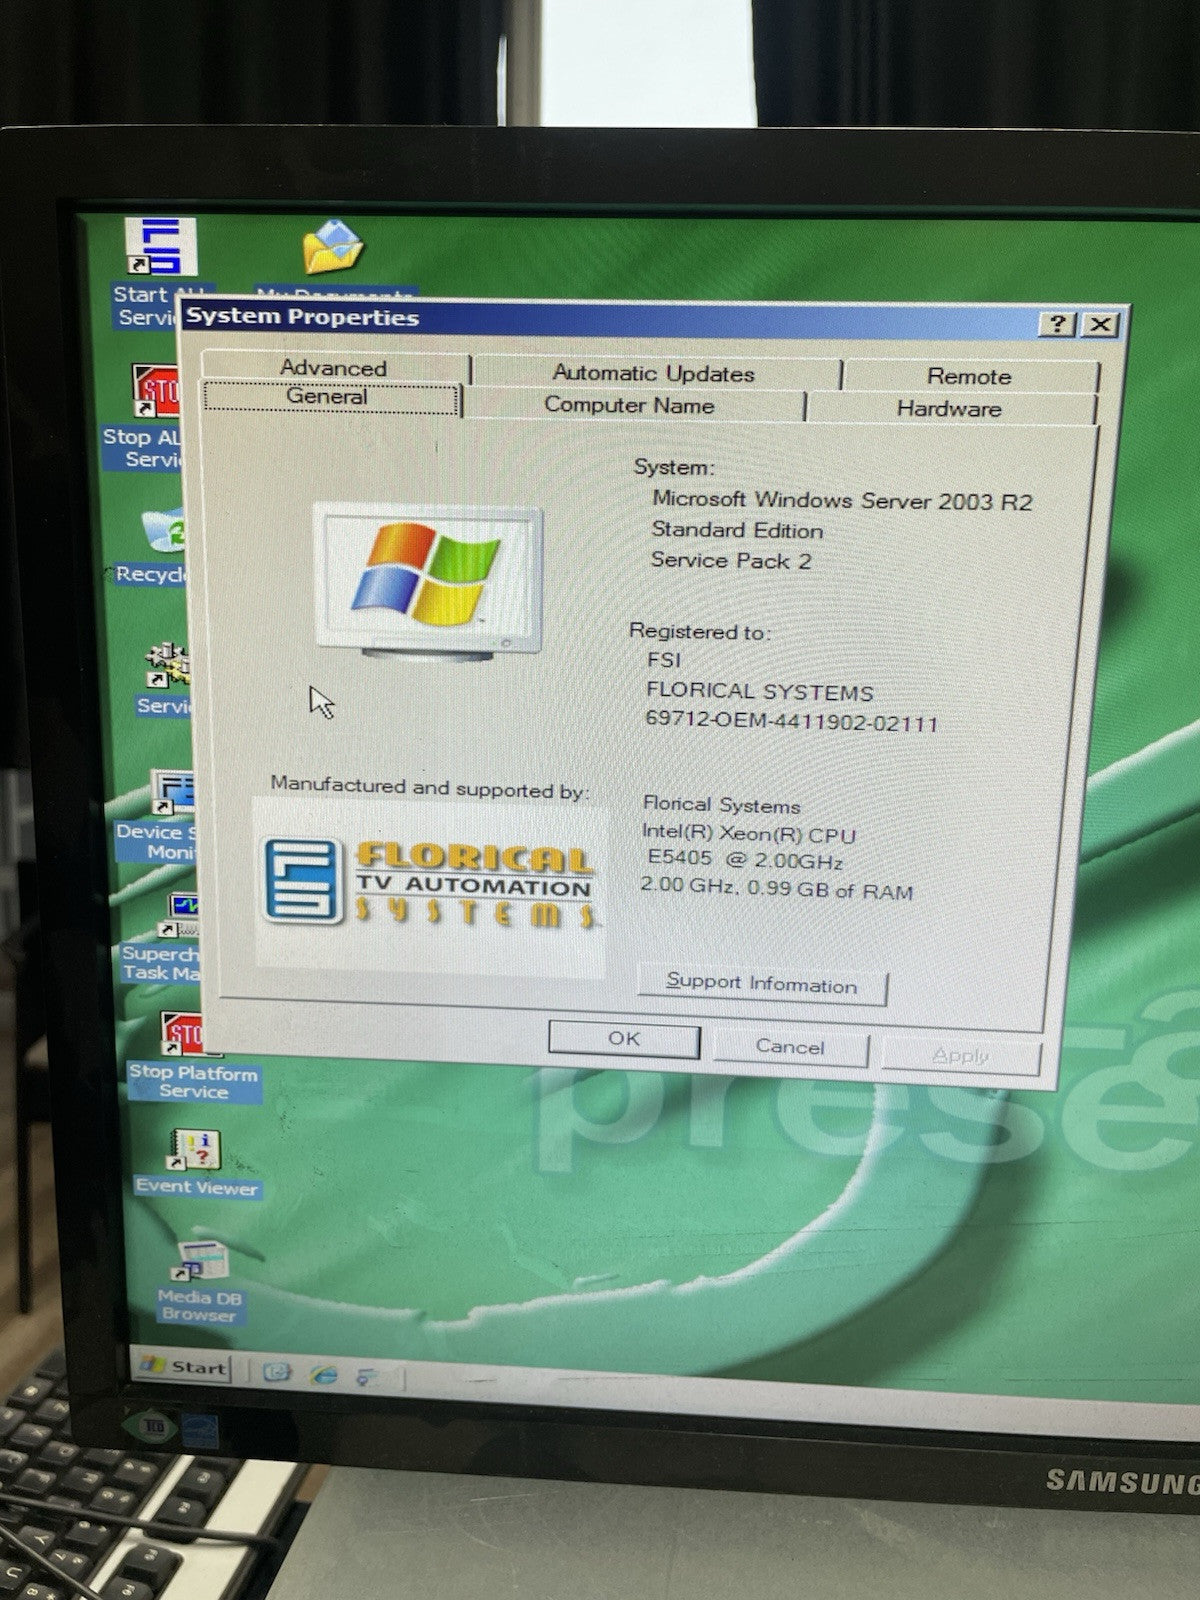The height and width of the screenshot is (1600, 1200).
Task: Confirm with the OK button
Action: click(624, 1039)
